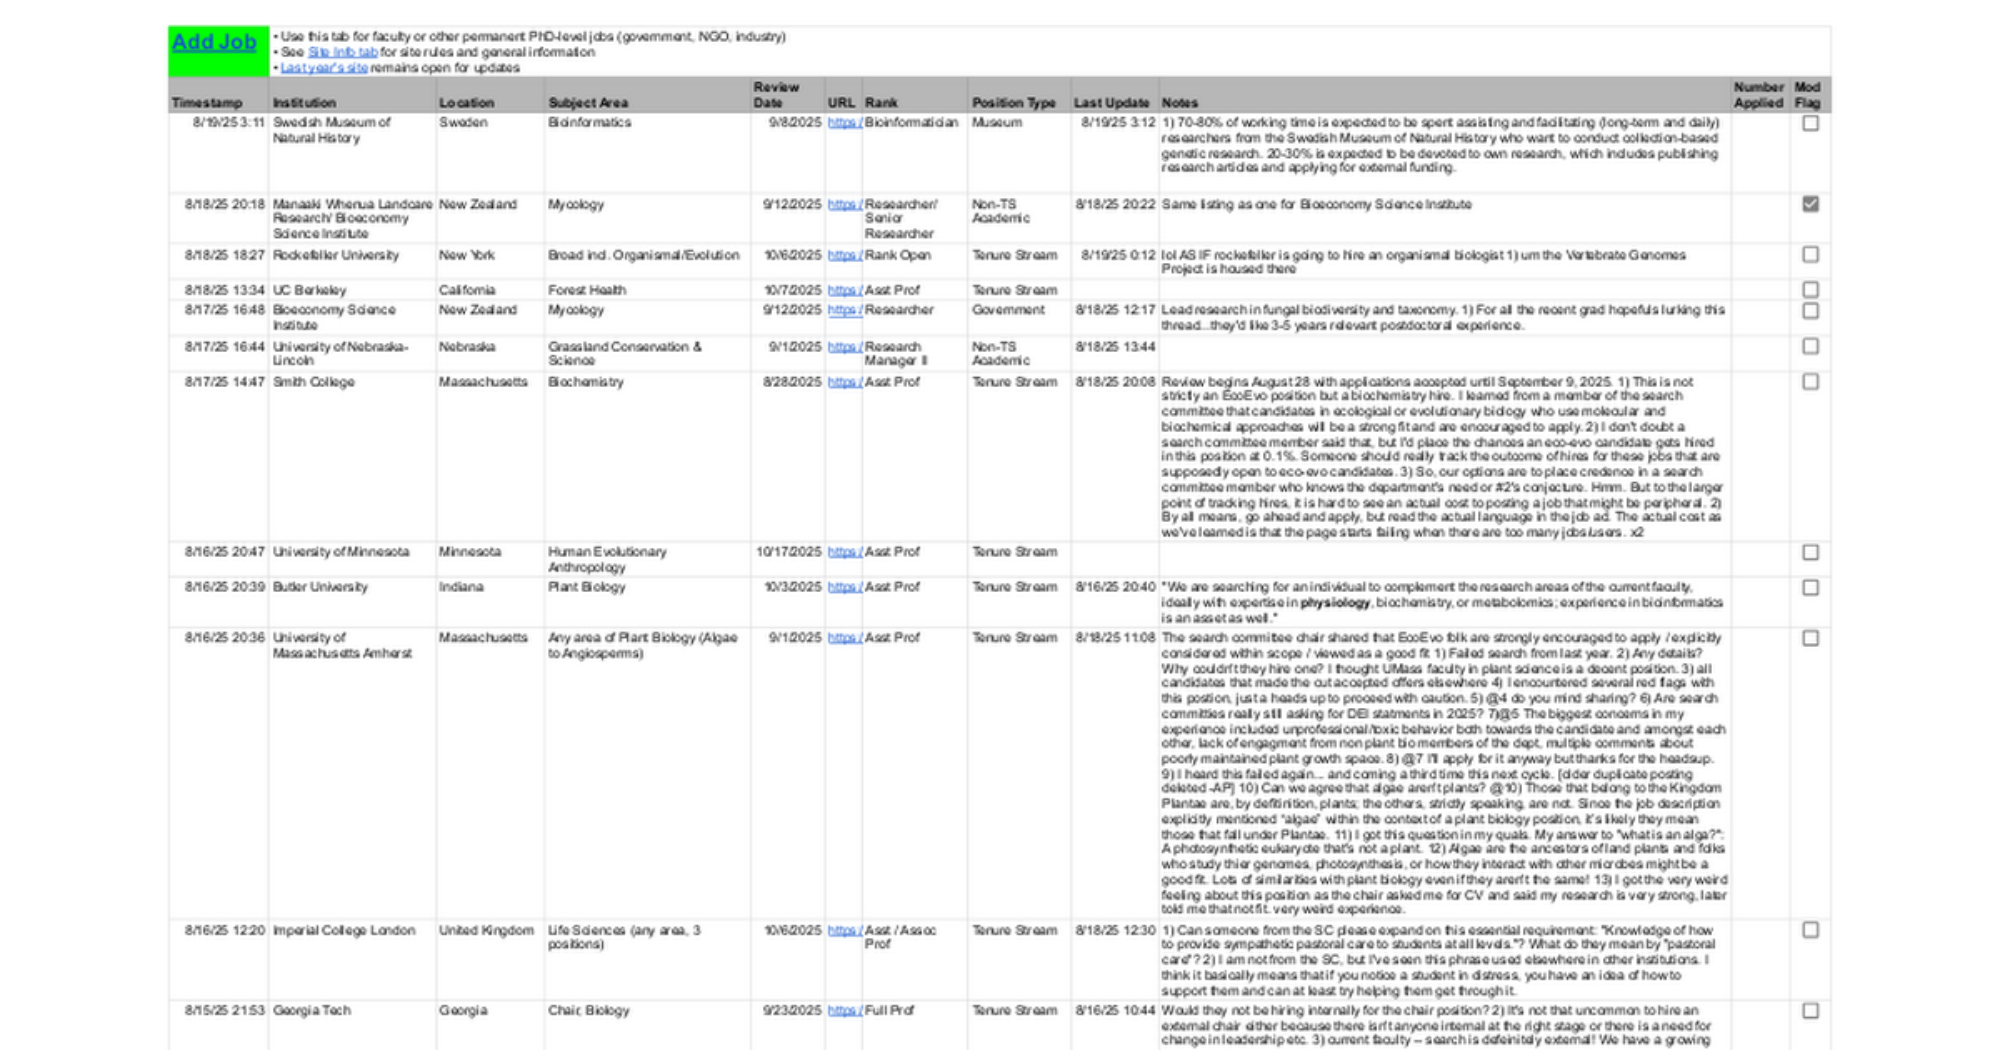The image size is (2000, 1050).
Task: Flag the UC Berkeley row checkbox
Action: 1810,290
